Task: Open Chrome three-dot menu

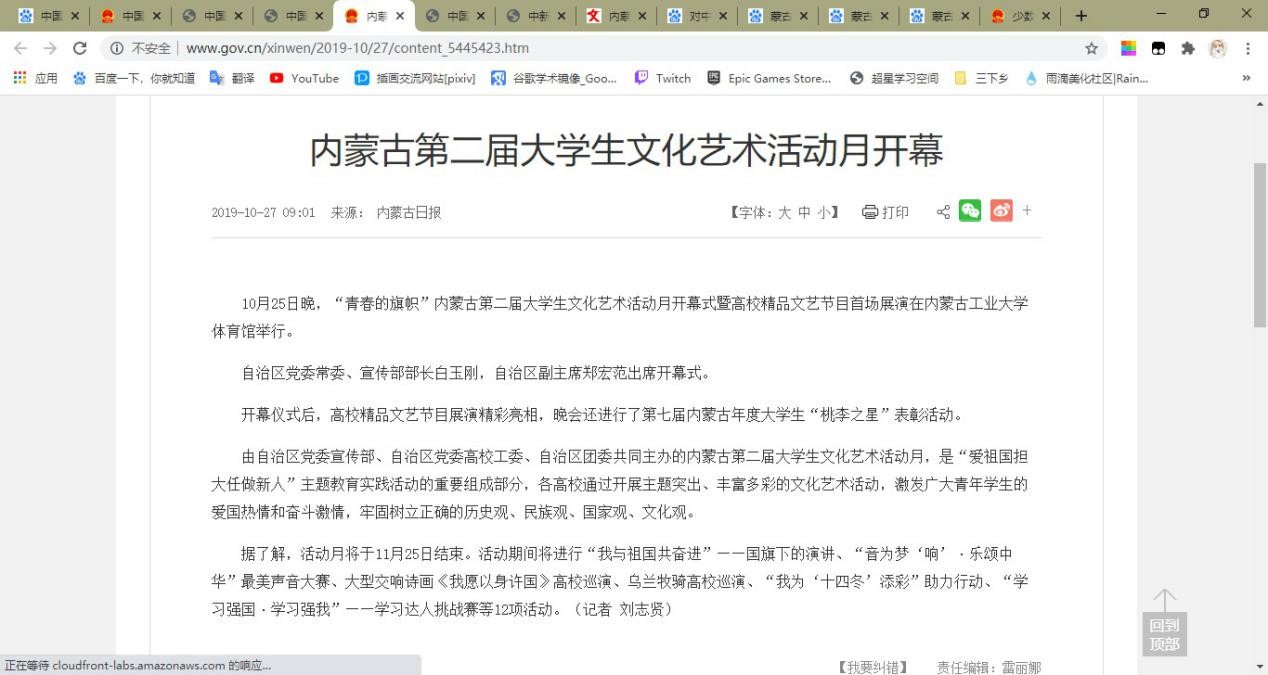Action: [x=1247, y=48]
